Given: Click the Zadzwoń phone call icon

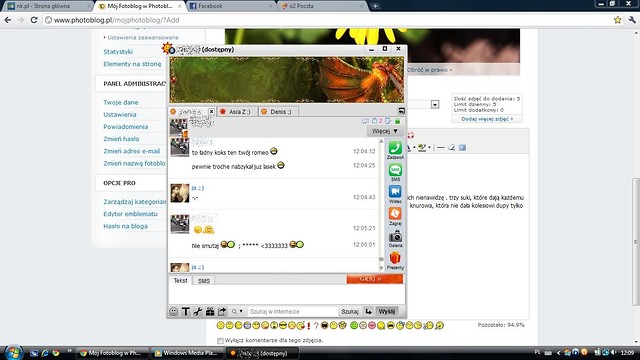Looking at the screenshot, I should coord(395,148).
